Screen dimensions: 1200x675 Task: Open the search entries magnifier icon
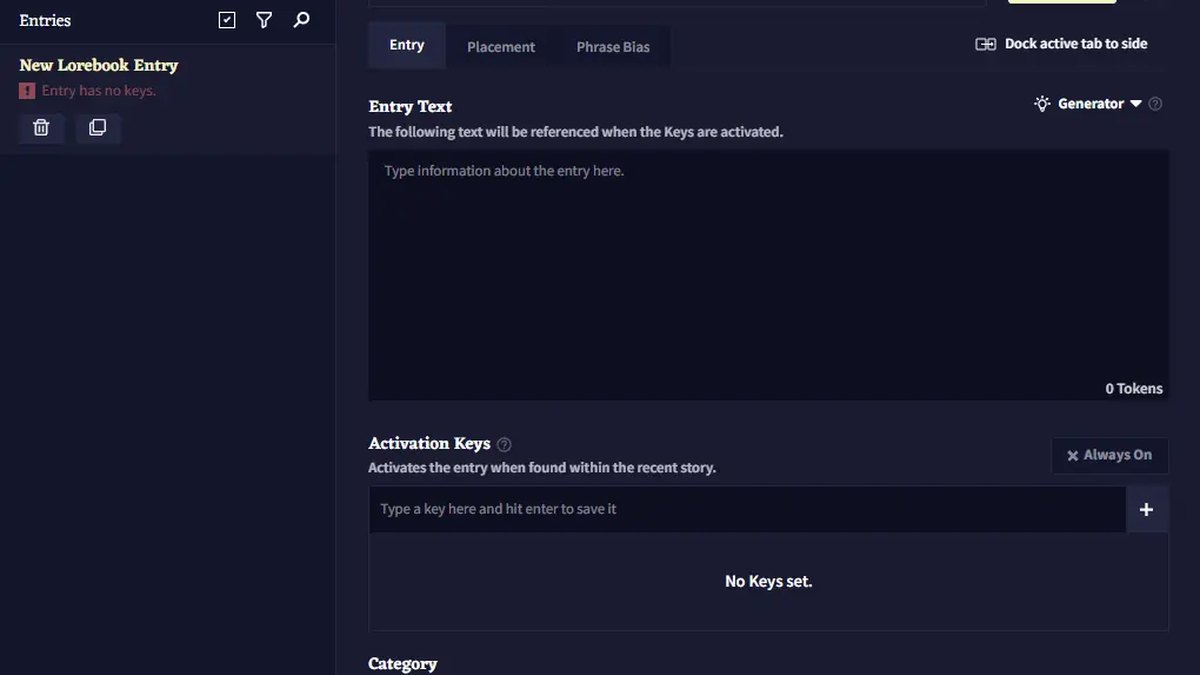tap(301, 20)
